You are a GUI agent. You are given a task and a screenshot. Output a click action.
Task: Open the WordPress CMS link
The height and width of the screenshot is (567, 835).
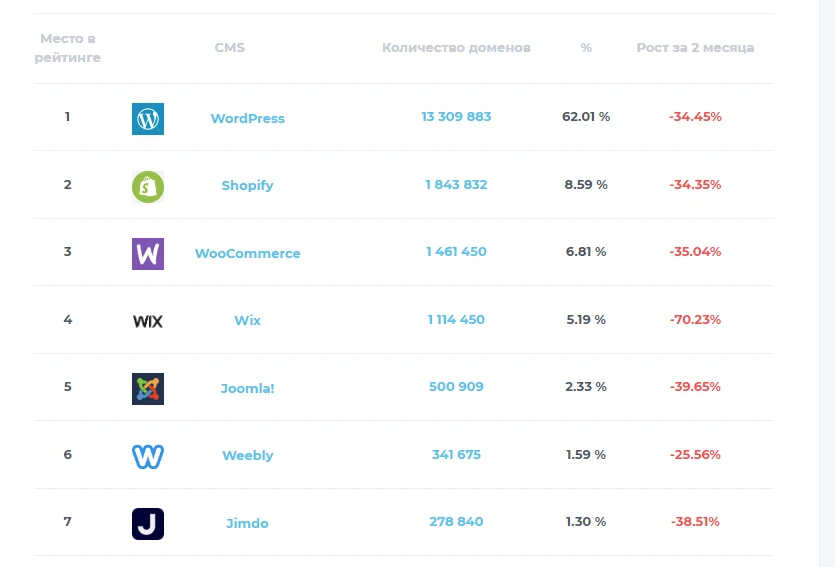[x=248, y=118]
